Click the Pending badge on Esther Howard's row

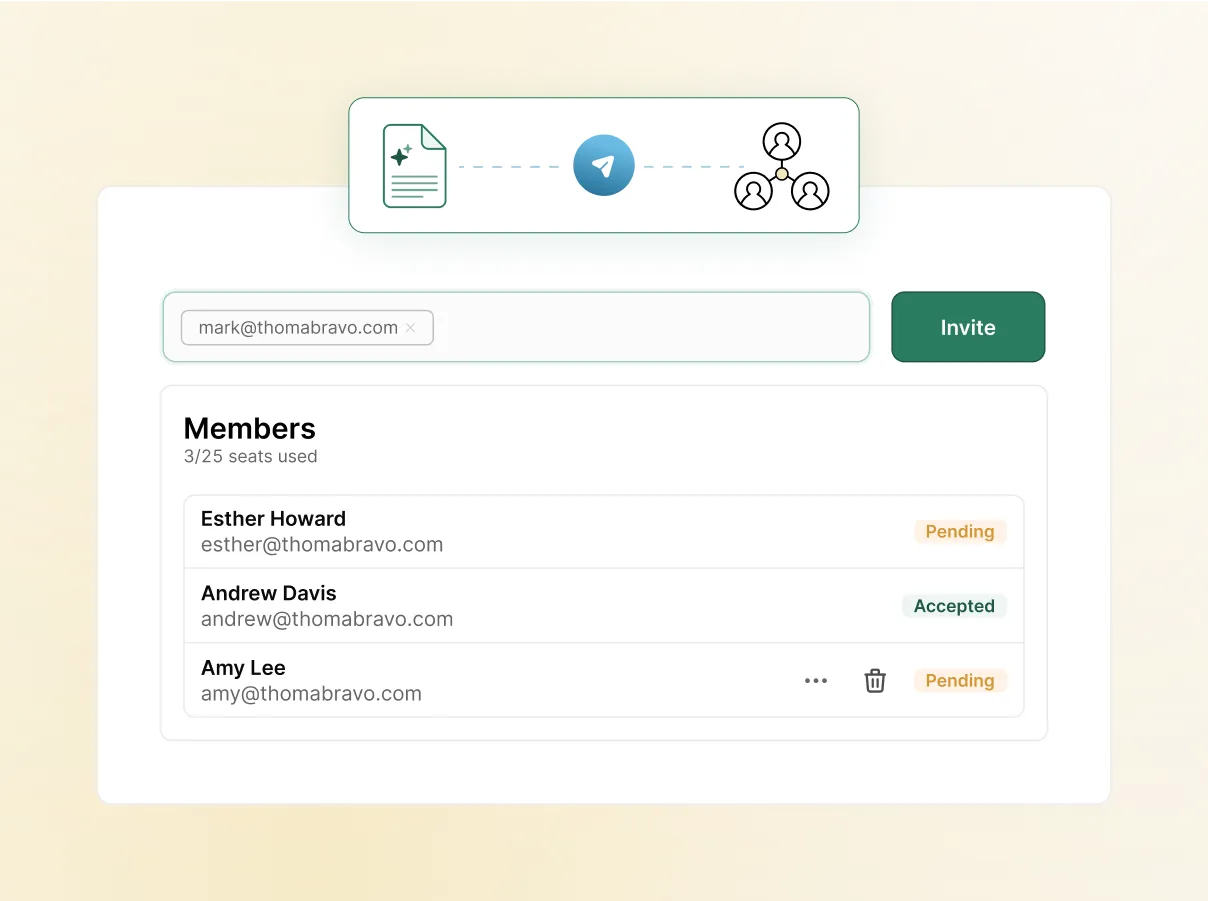959,531
